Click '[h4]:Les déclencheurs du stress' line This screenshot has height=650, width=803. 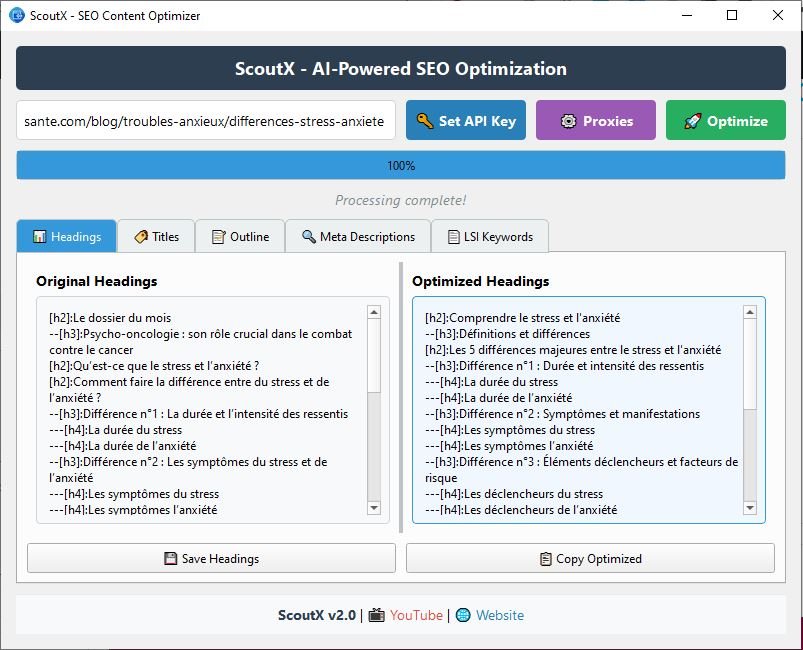click(514, 494)
